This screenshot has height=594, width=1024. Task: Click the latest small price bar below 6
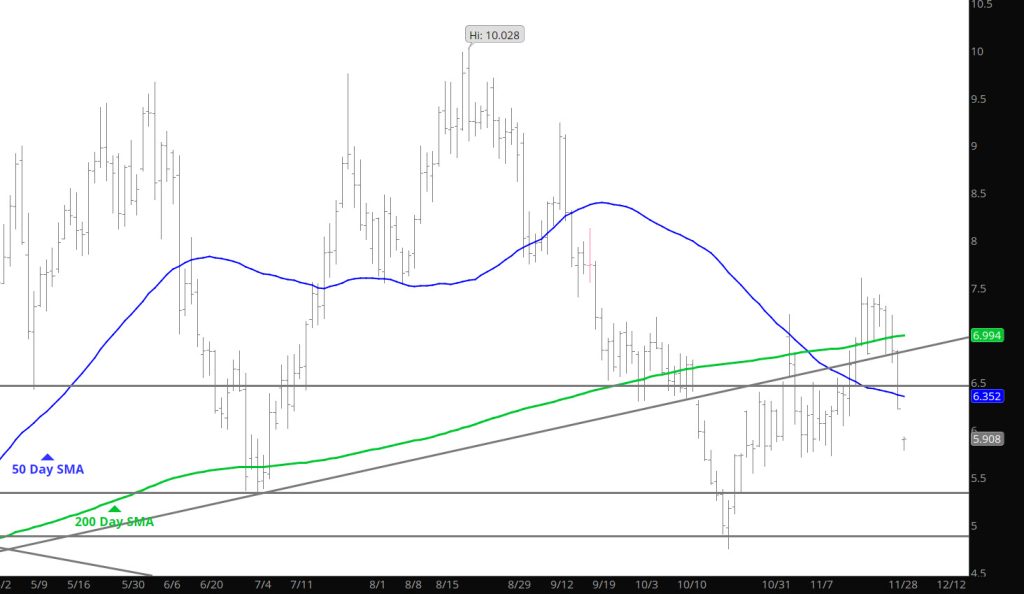click(904, 442)
